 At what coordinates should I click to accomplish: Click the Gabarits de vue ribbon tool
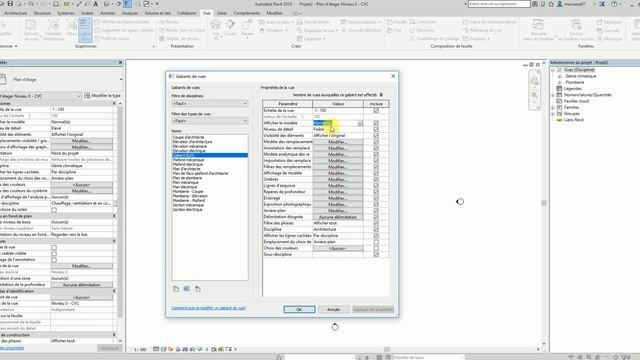pos(31,30)
